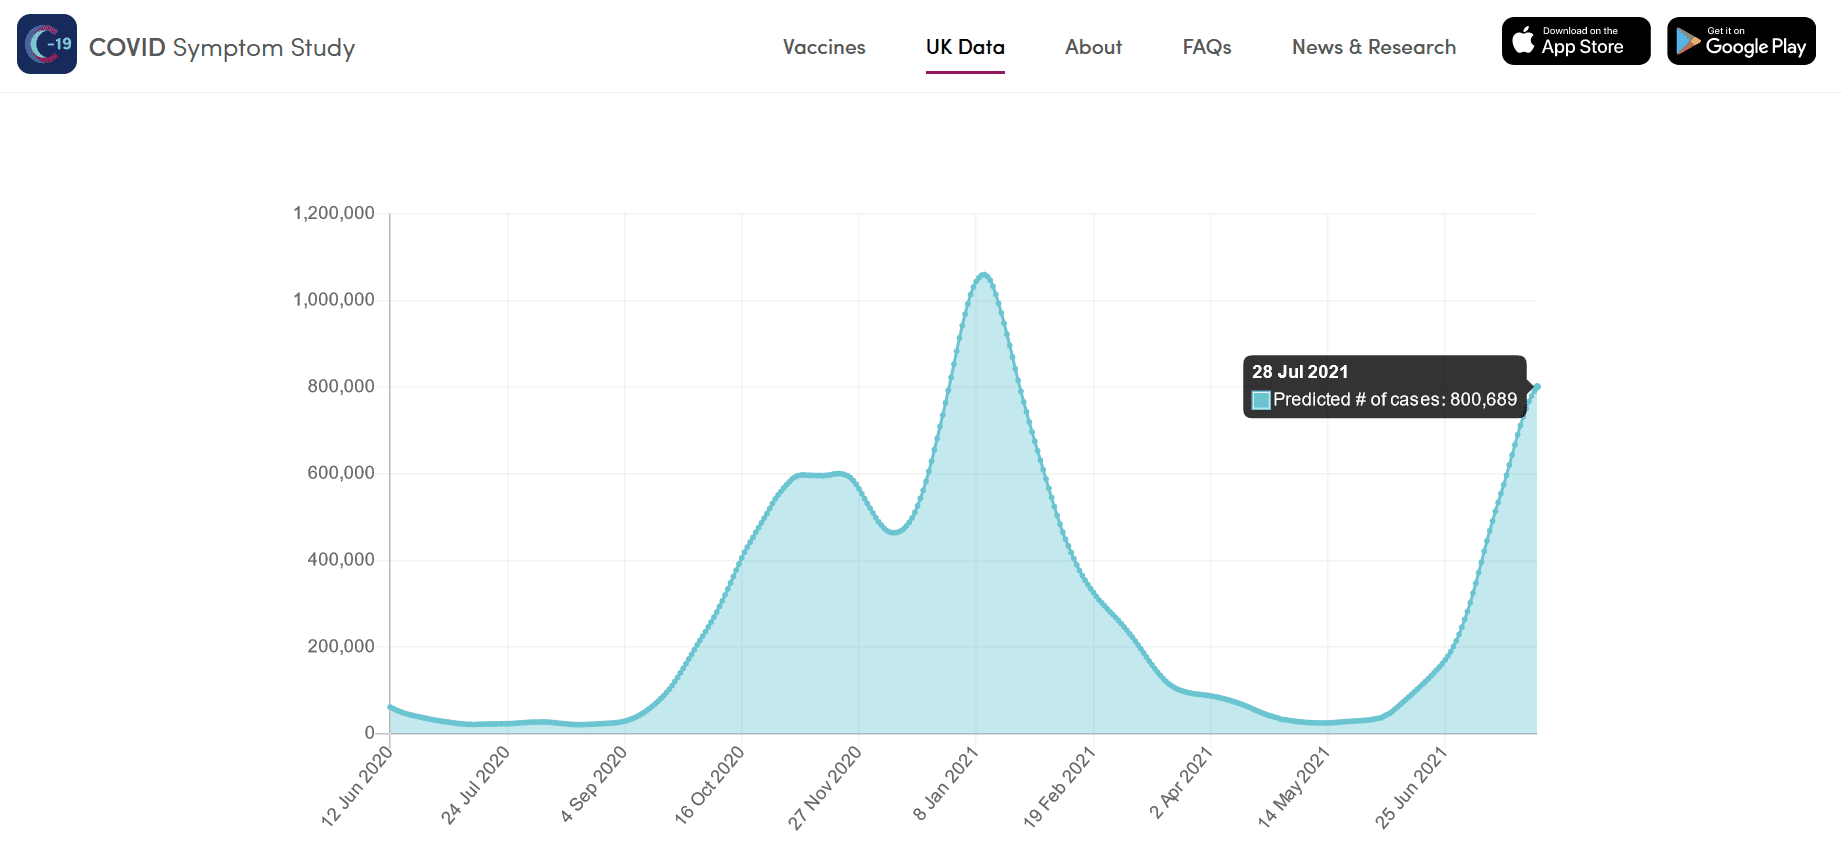Click the Get it on Google Play button
The image size is (1842, 846).
[x=1740, y=41]
